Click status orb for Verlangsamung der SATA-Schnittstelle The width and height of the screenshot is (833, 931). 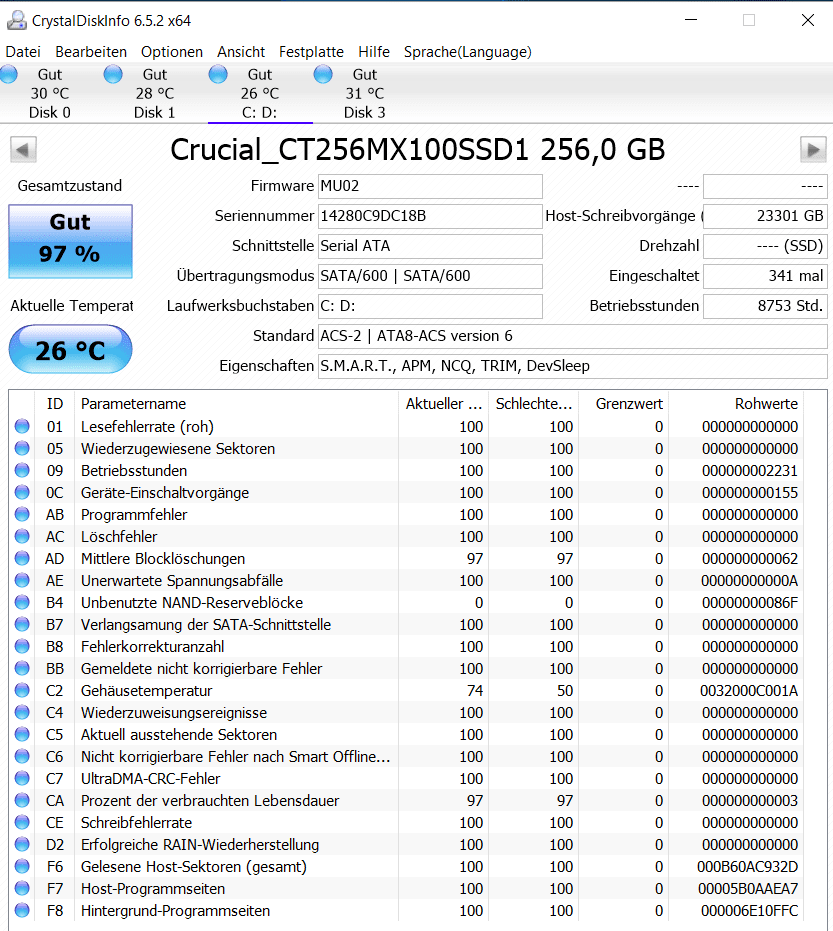(22, 624)
